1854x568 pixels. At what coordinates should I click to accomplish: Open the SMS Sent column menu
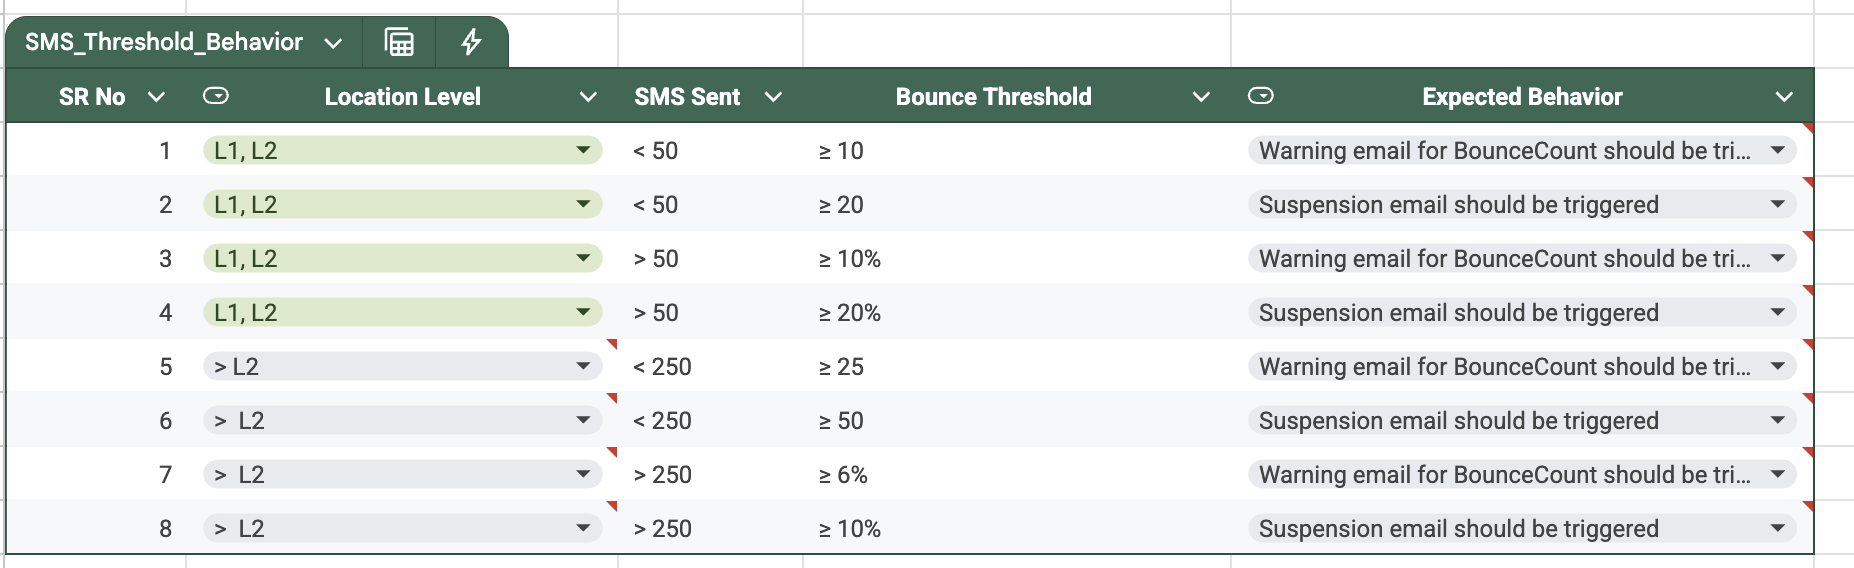click(773, 97)
